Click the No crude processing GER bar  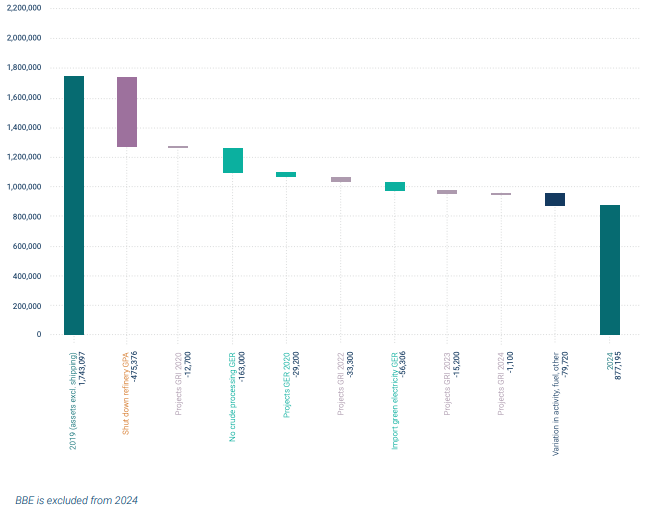pyautogui.click(x=233, y=160)
